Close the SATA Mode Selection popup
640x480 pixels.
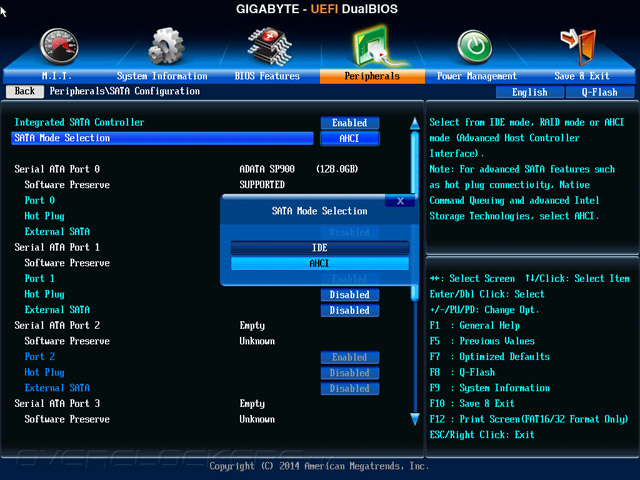coord(400,200)
